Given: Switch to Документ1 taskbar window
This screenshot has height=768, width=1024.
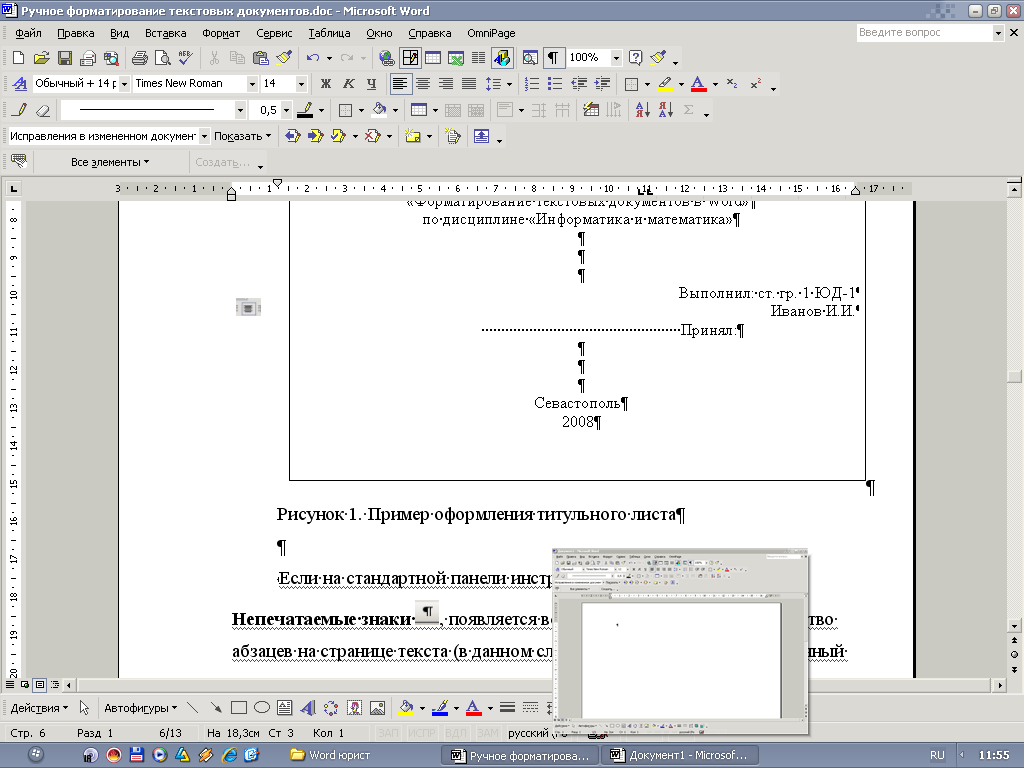Looking at the screenshot, I should tap(679, 755).
